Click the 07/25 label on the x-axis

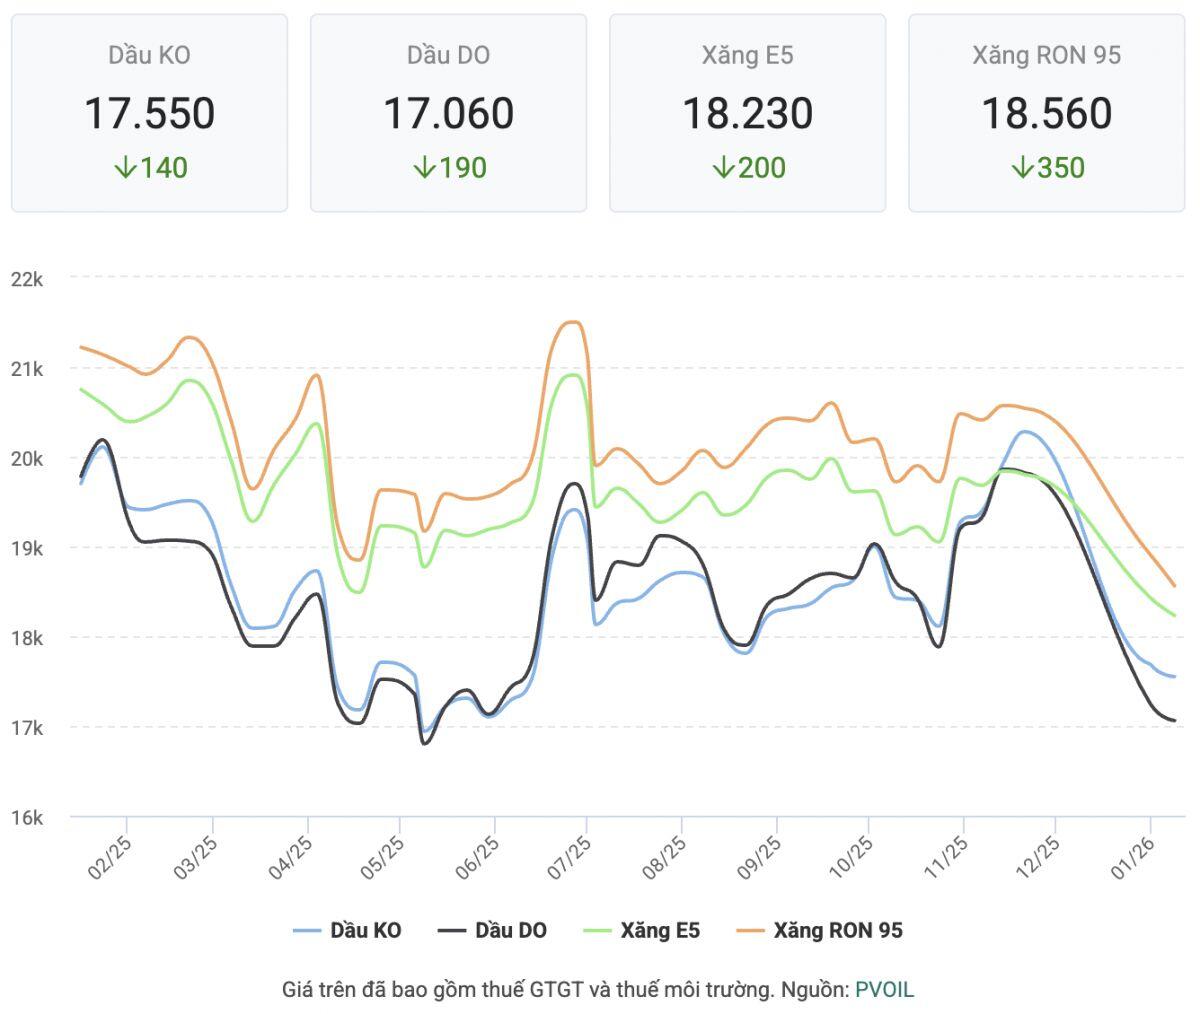tap(571, 858)
